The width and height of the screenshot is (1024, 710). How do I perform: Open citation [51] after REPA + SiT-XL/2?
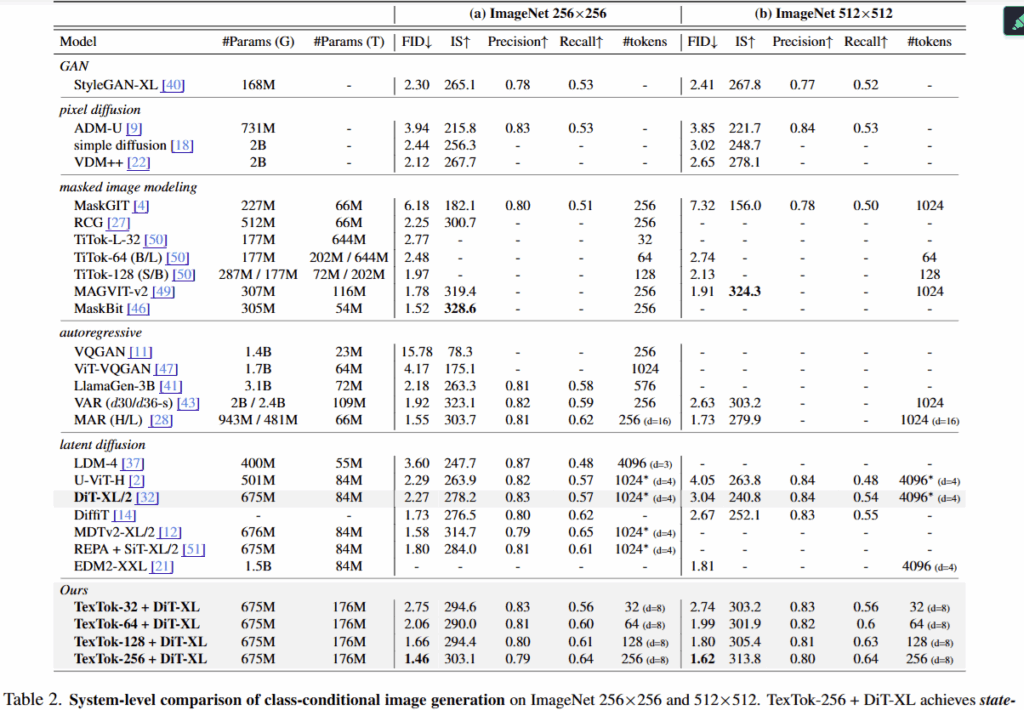click(x=193, y=548)
